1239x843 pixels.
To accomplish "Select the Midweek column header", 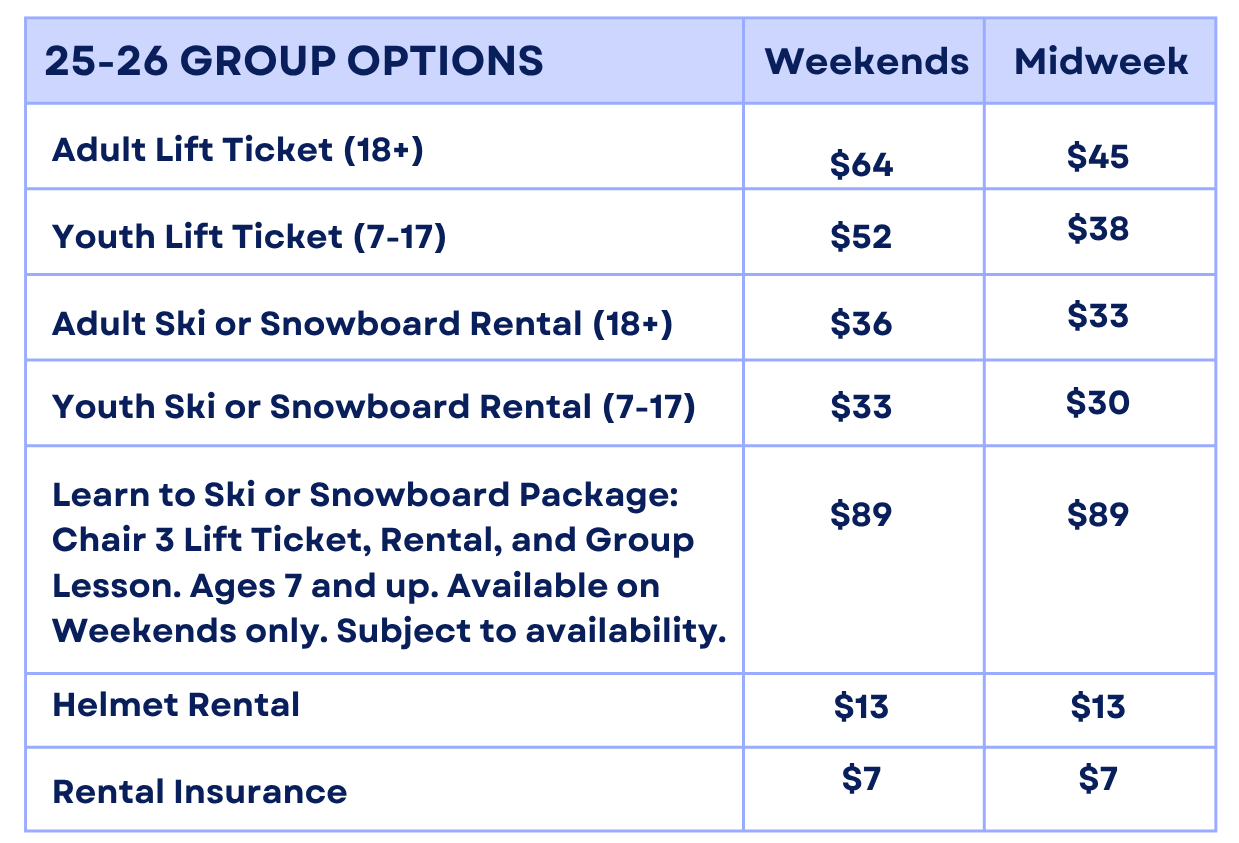I will (1101, 61).
